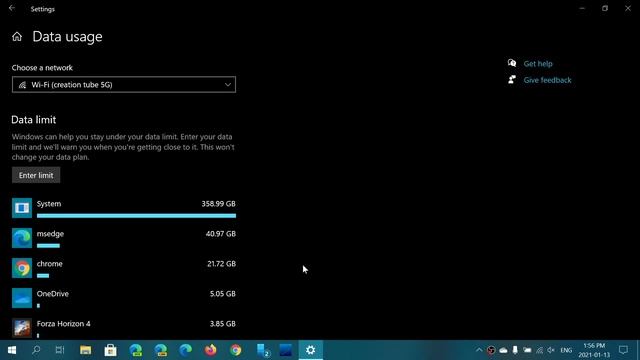Viewport: 640px width, 360px height.
Task: Click the Enter limit button
Action: [x=36, y=175]
